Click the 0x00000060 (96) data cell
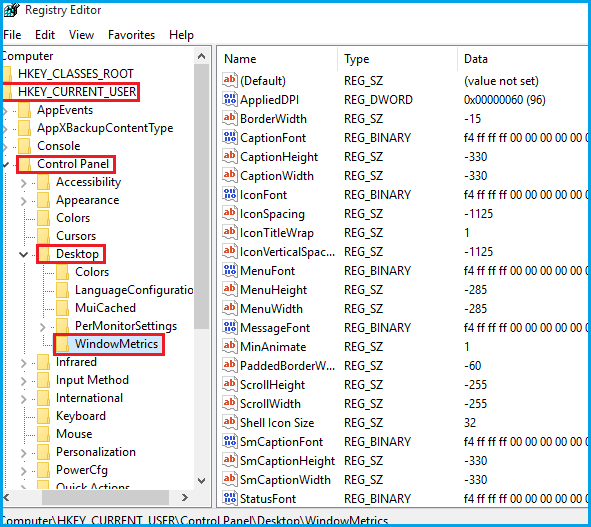This screenshot has height=527, width=591. [505, 100]
